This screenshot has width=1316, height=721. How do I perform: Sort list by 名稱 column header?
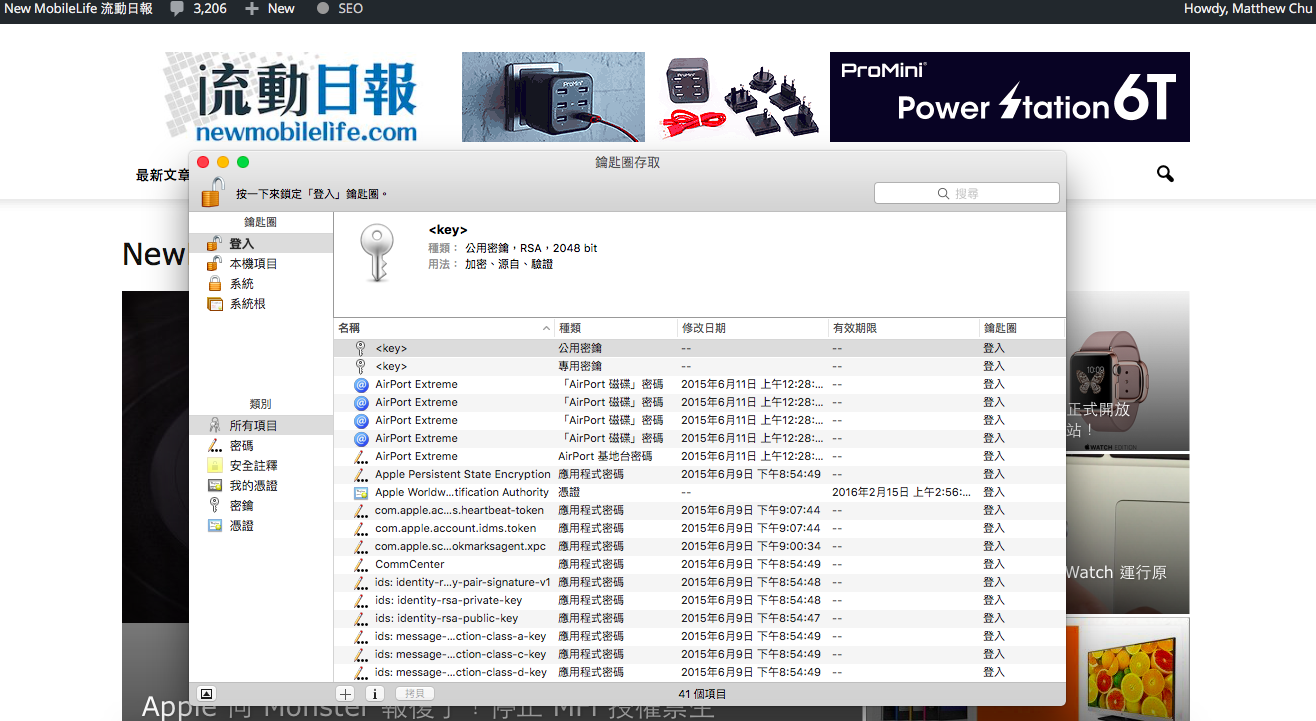(438, 328)
